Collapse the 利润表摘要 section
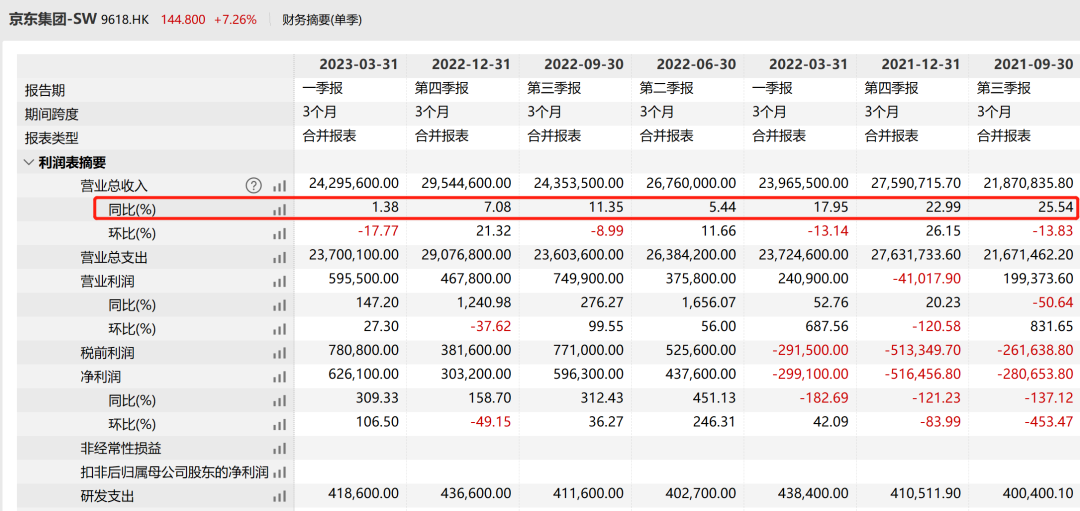Screen dimensions: 1080x511 click(28, 163)
